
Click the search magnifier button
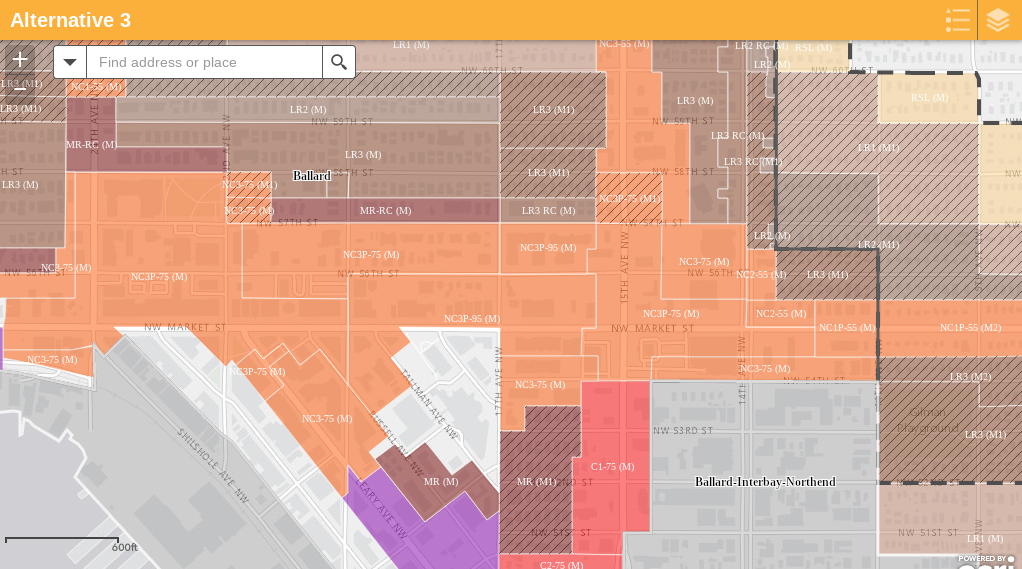(x=339, y=62)
